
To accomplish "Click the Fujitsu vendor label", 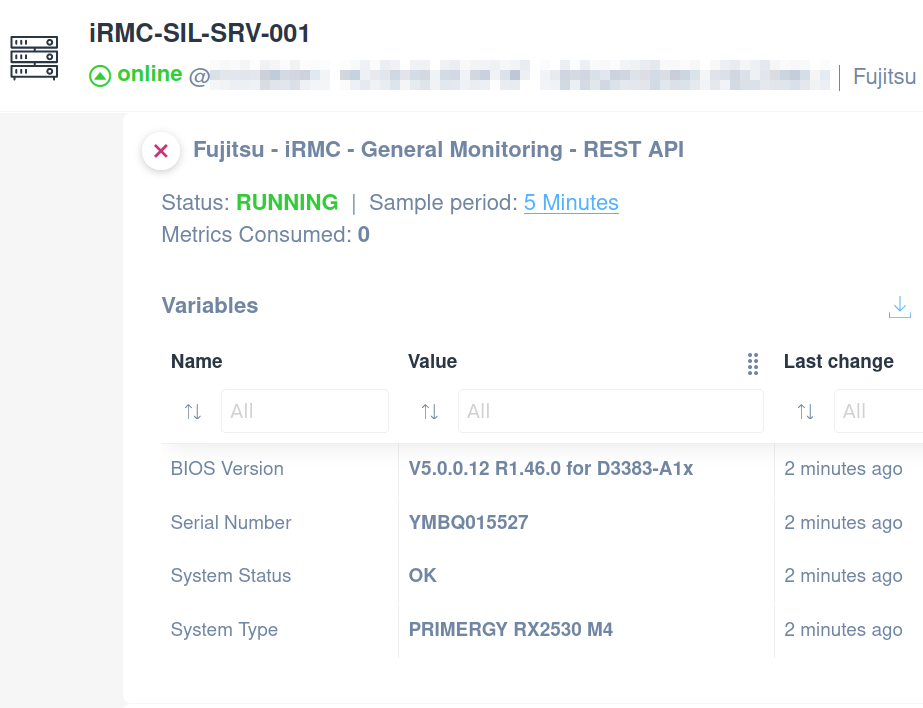I will (884, 77).
